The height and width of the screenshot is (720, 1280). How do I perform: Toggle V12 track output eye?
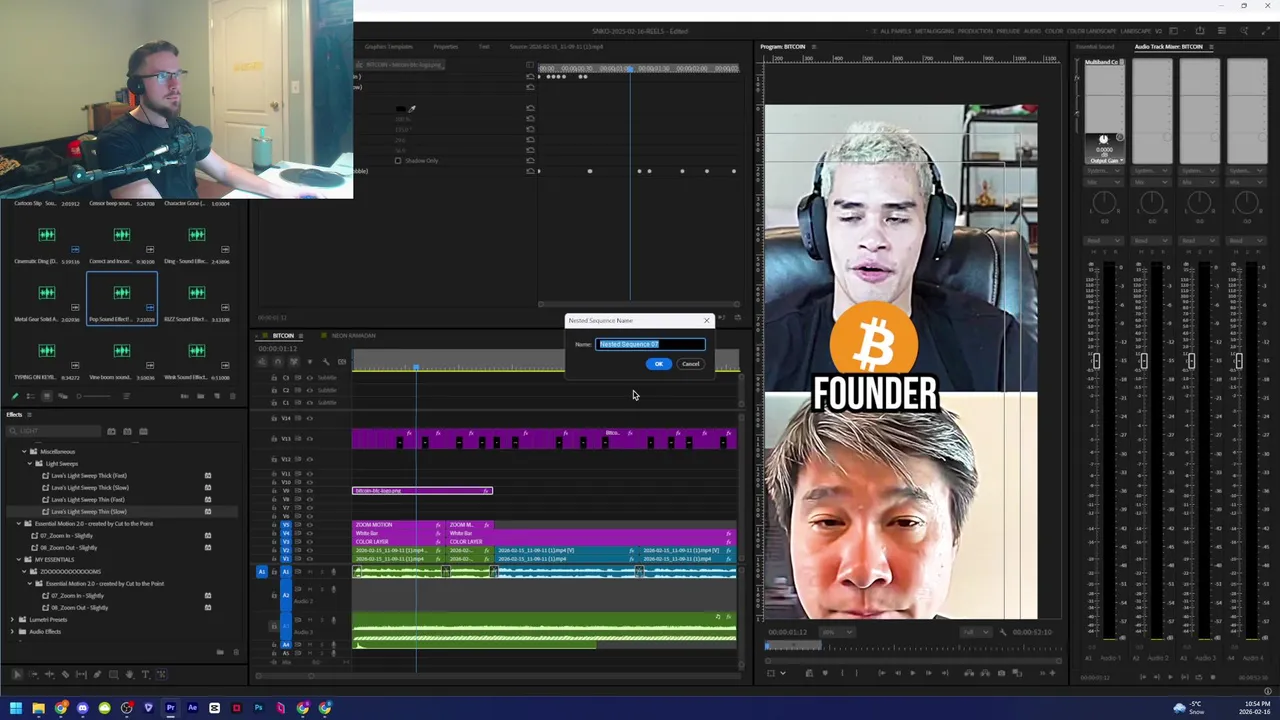coord(309,459)
